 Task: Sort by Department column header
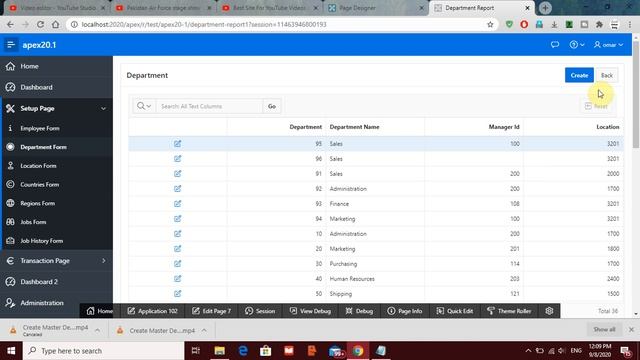pos(305,127)
